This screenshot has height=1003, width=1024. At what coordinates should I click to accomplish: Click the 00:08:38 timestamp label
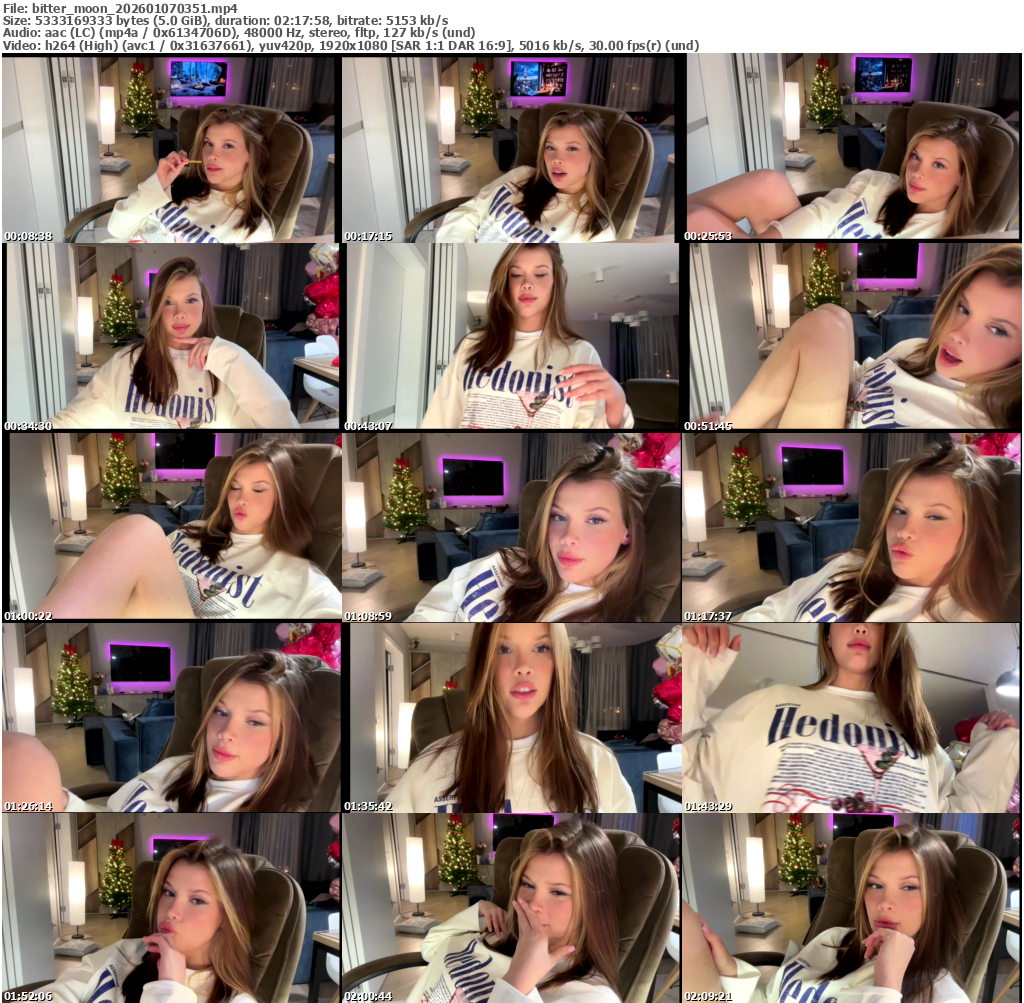click(28, 236)
